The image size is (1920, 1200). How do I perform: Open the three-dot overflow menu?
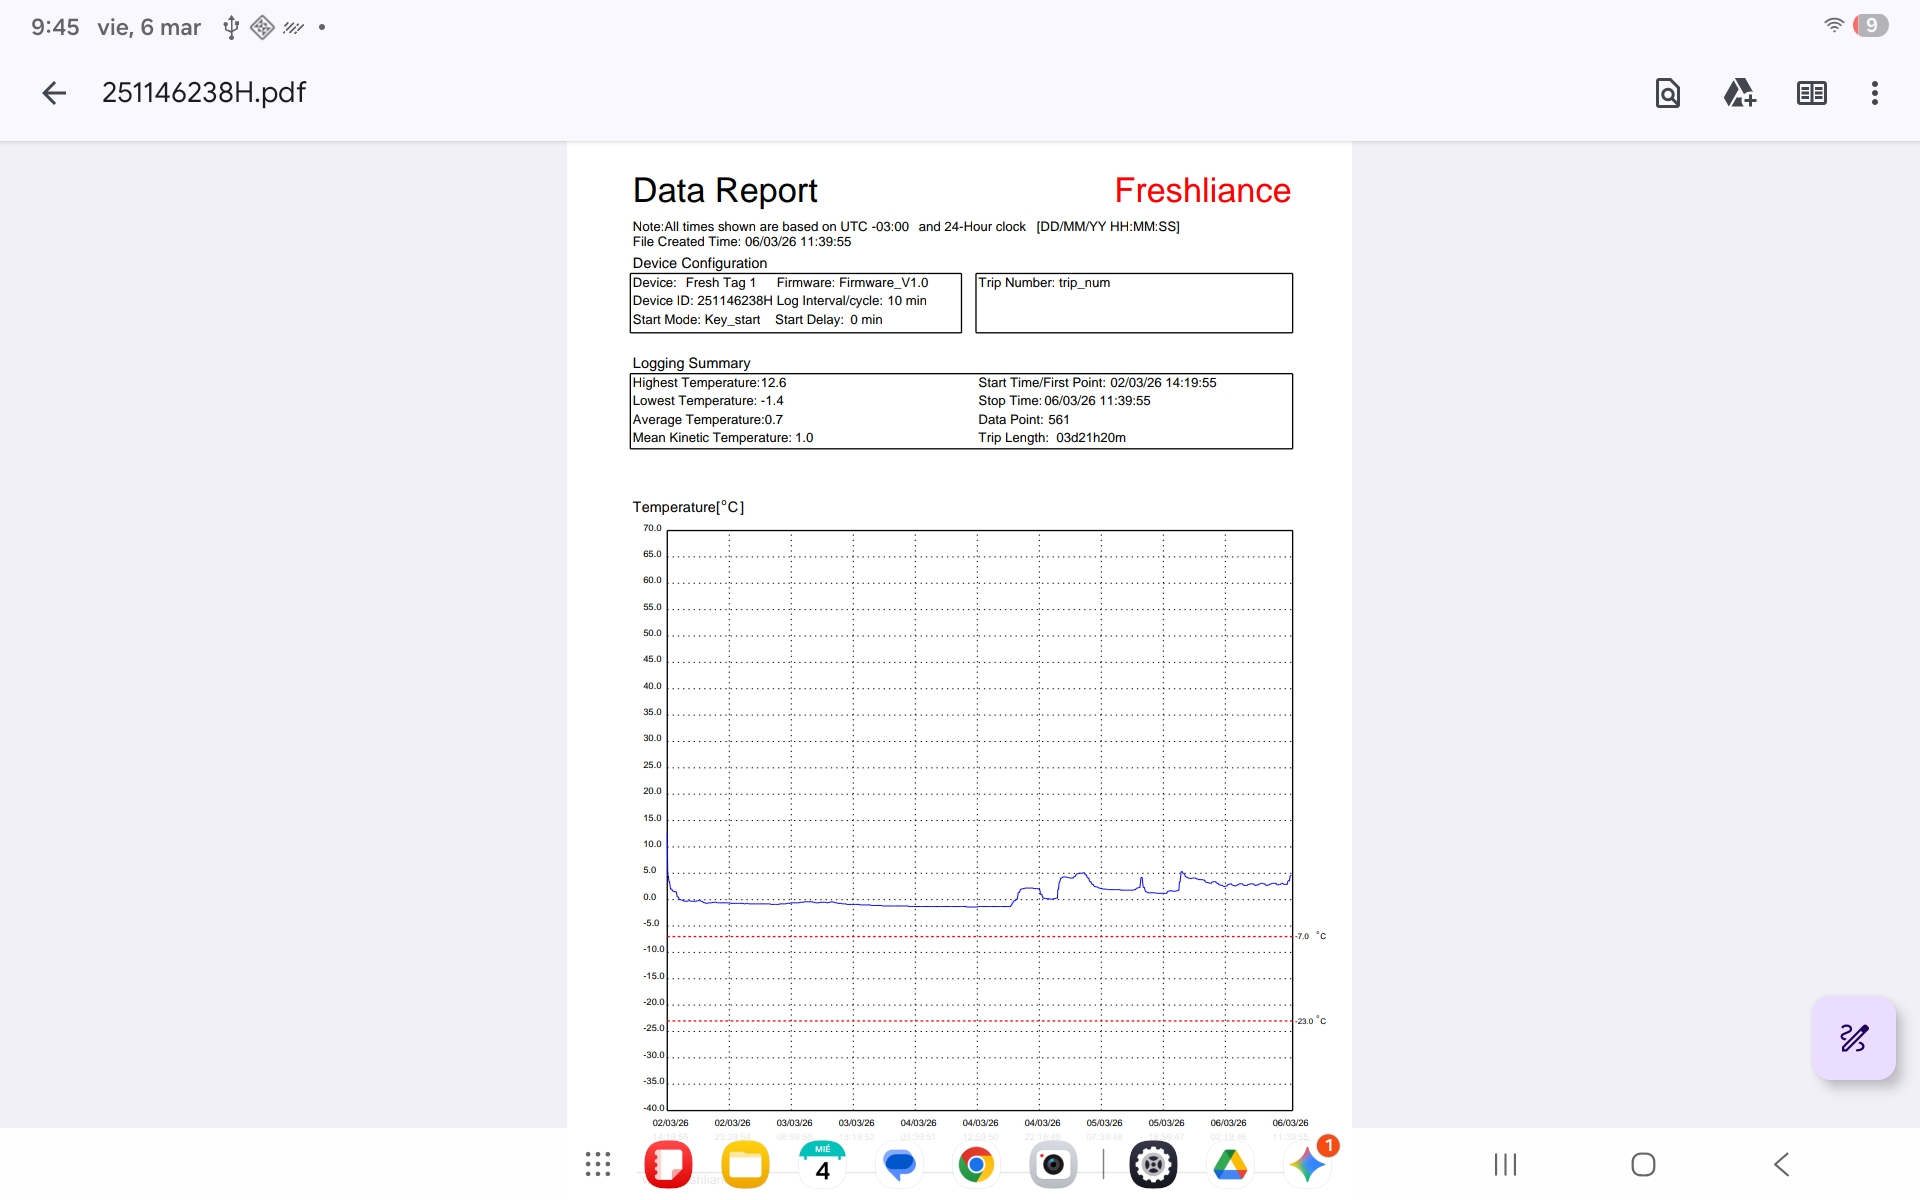point(1874,93)
